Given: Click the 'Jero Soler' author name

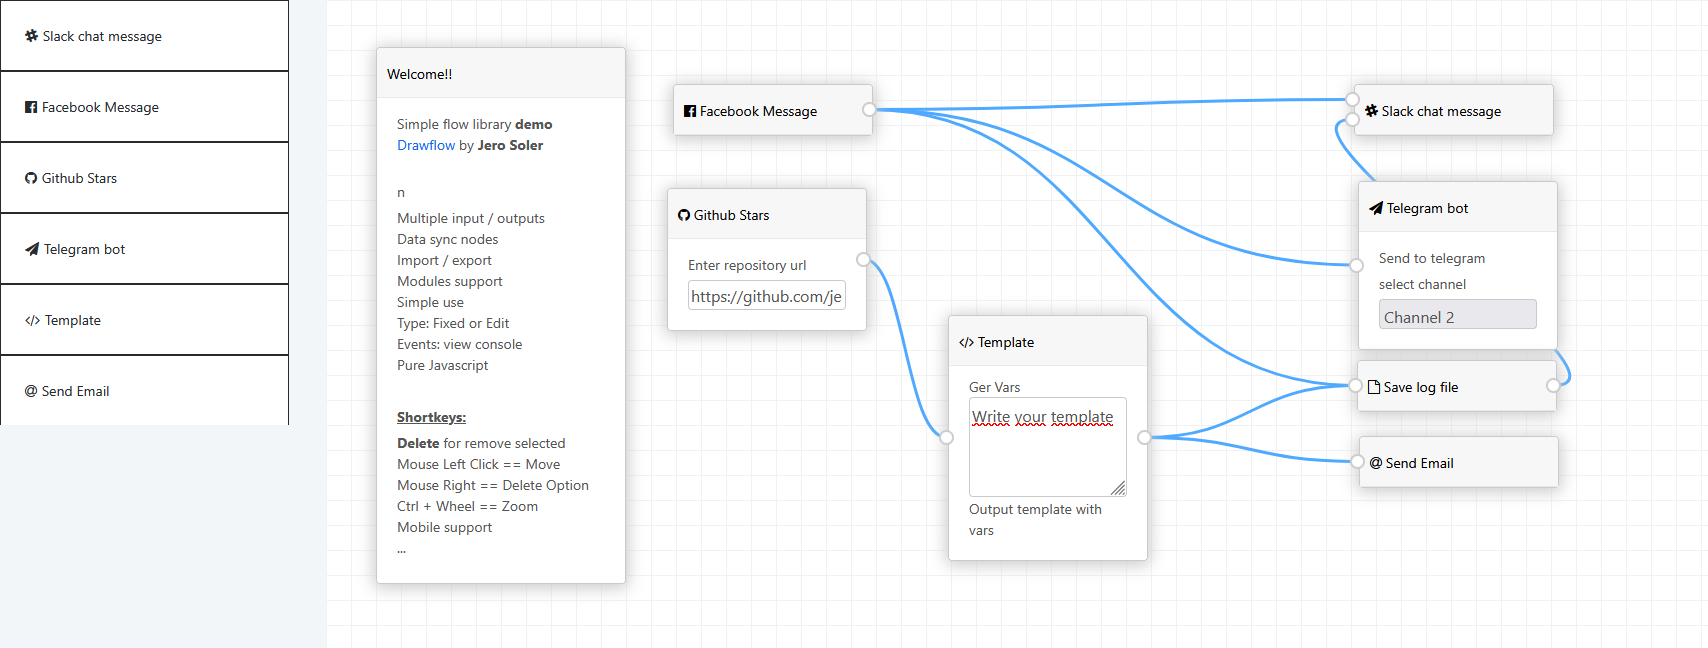Looking at the screenshot, I should 510,145.
